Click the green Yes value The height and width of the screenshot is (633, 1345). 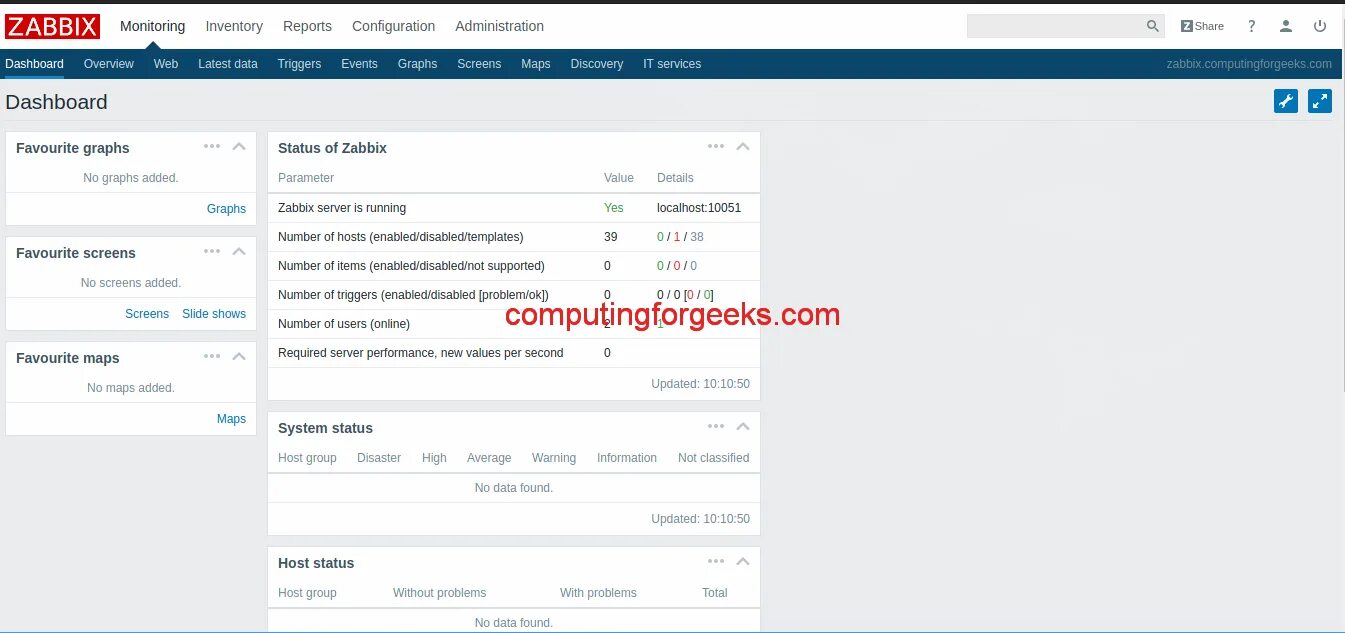click(614, 208)
